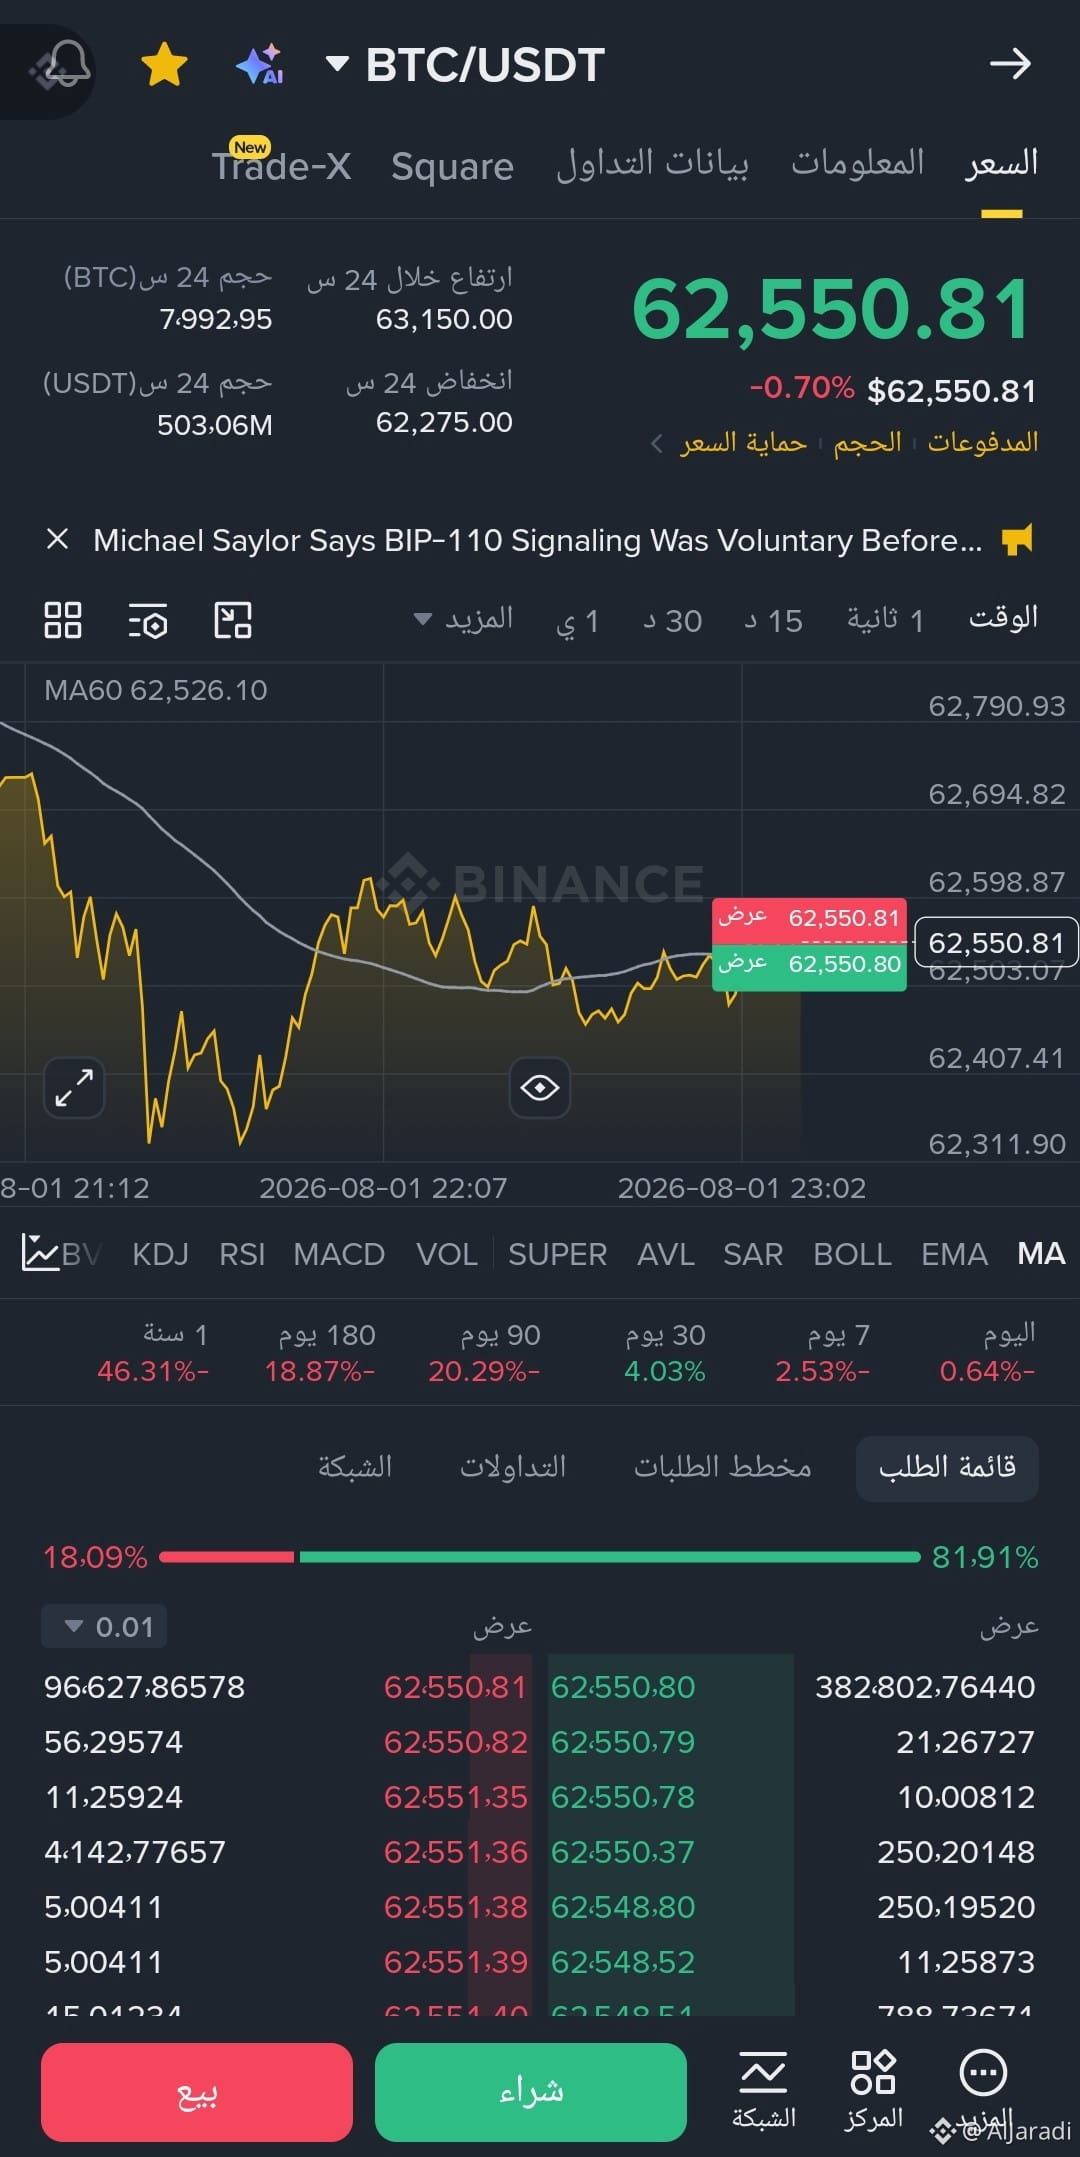Open the المعلومات tab
The height and width of the screenshot is (2157, 1080).
[x=858, y=163]
